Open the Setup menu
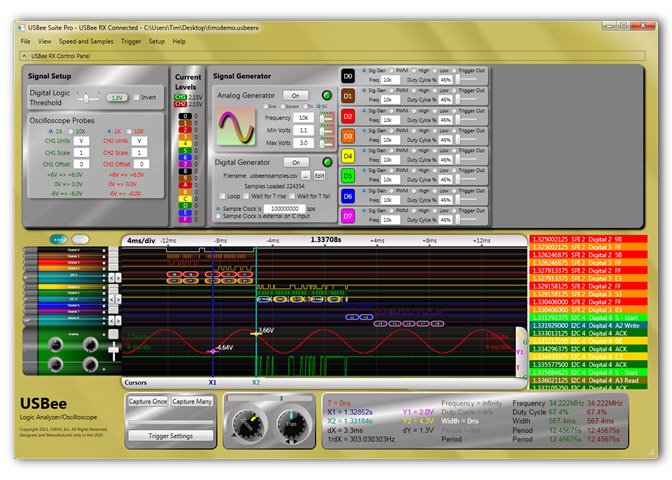This screenshot has width=672, height=480. pos(156,41)
